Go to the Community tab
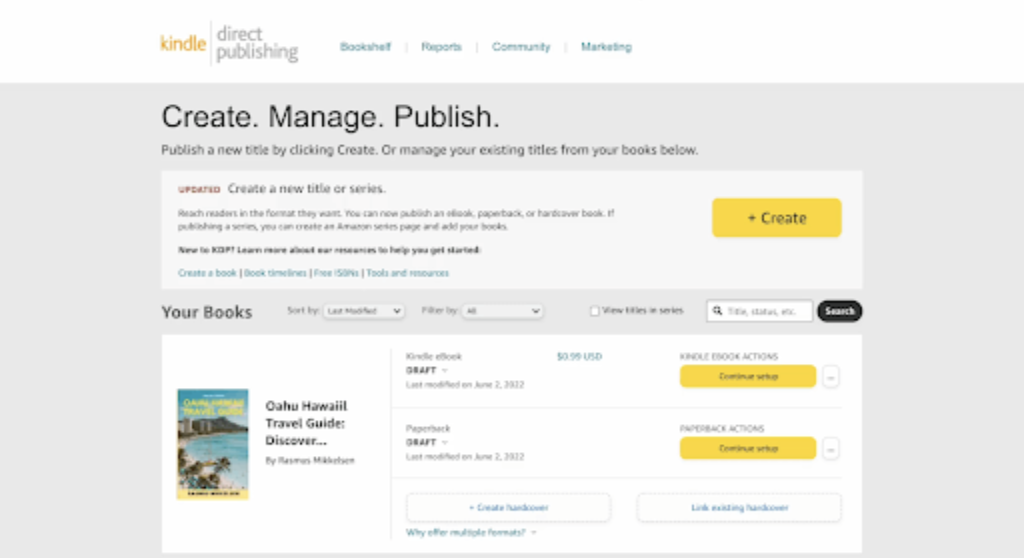Viewport: 1024px width, 558px height. [521, 47]
